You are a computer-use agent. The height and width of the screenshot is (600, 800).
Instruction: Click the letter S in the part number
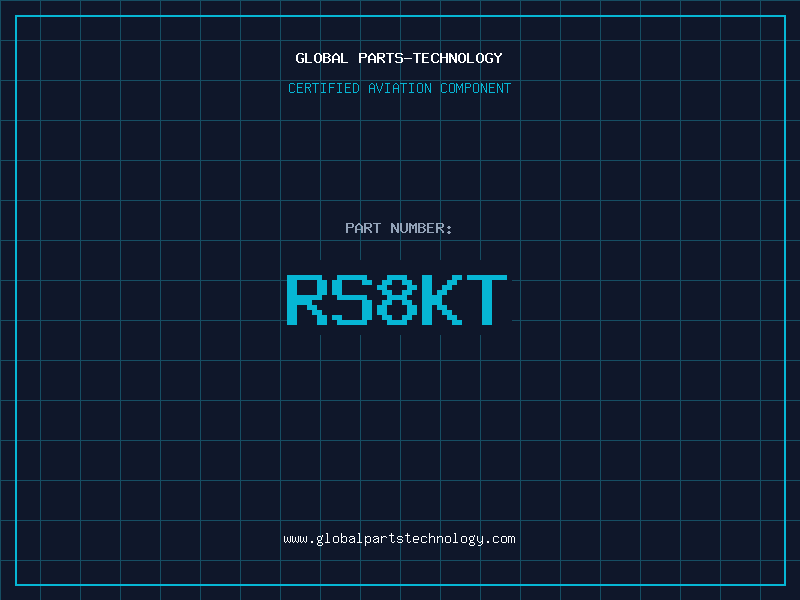point(353,300)
